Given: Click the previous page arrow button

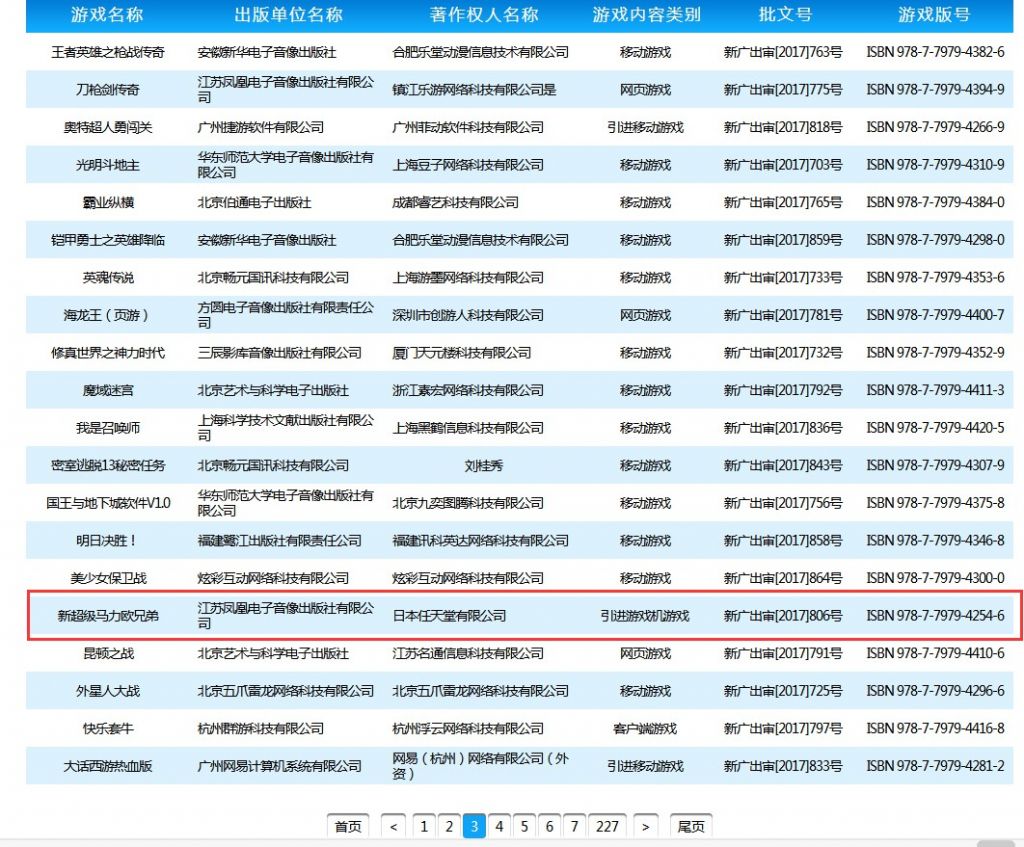Looking at the screenshot, I should 393,826.
